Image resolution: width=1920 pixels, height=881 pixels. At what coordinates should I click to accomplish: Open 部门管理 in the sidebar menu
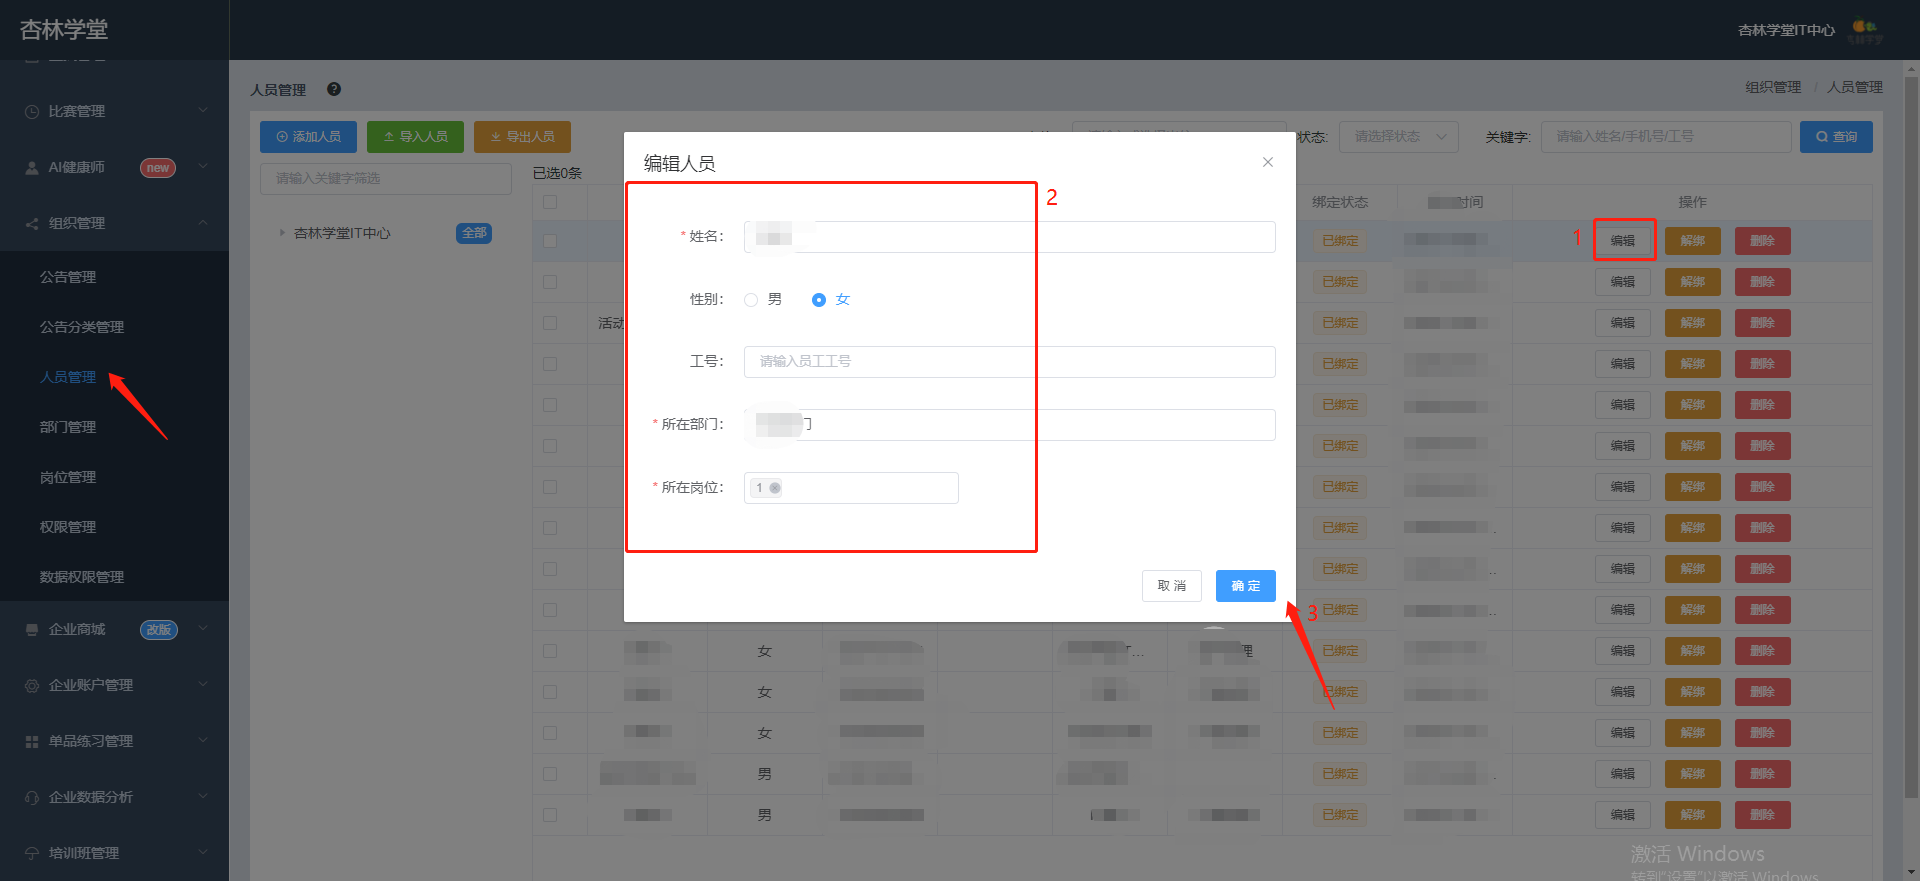pos(68,427)
